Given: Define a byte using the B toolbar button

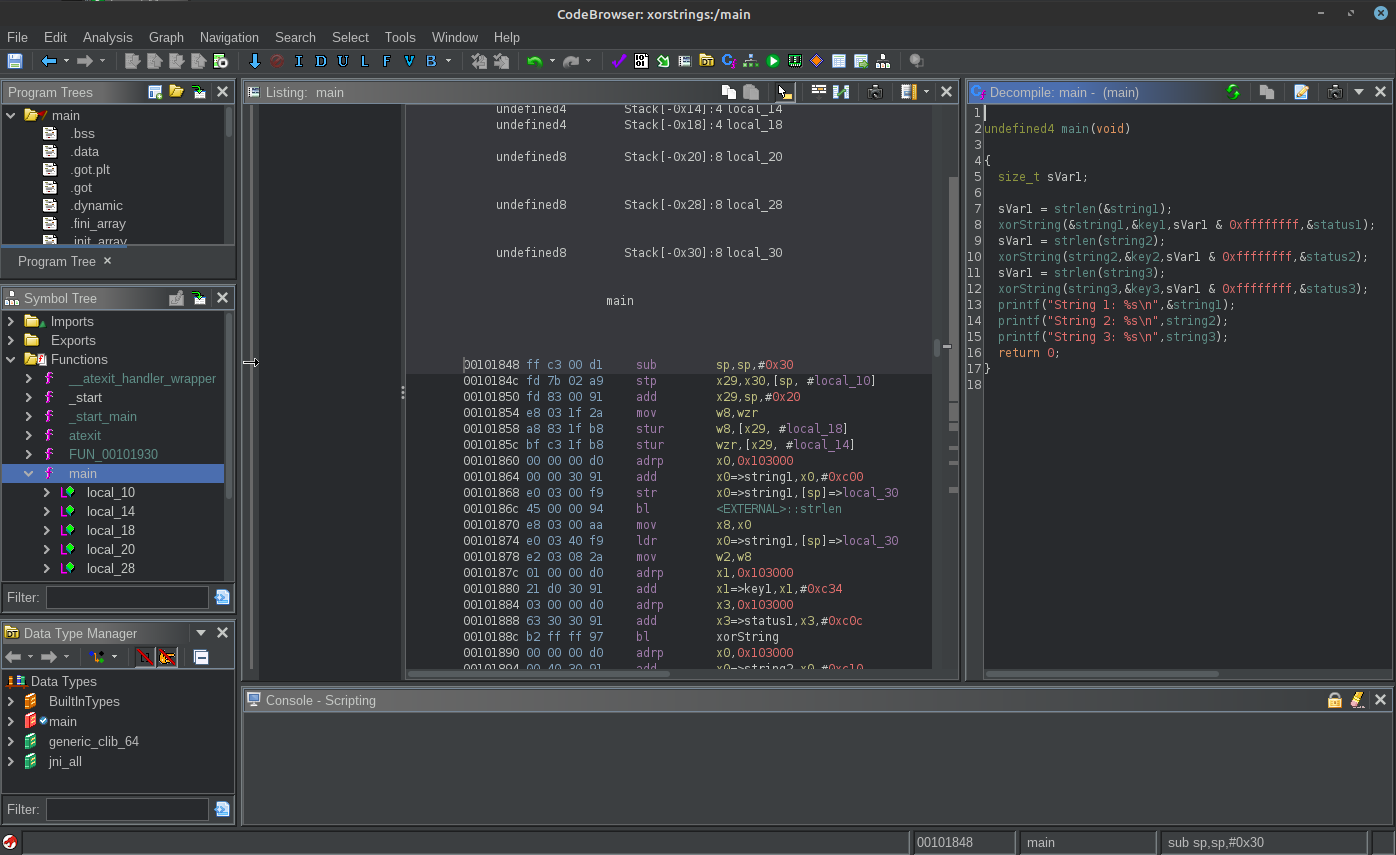Looking at the screenshot, I should pyautogui.click(x=429, y=60).
